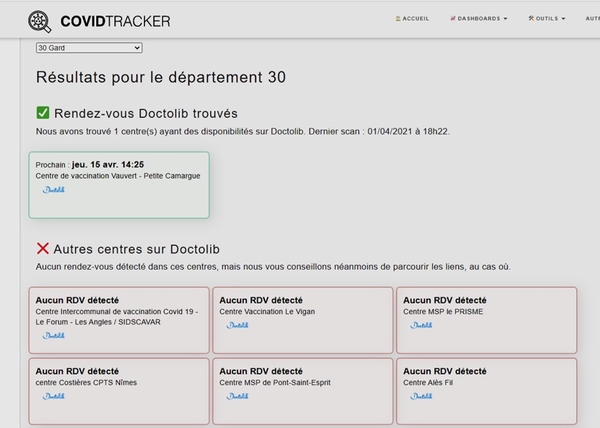Select the Centre Vaccination Le Vigan card

pos(303,320)
